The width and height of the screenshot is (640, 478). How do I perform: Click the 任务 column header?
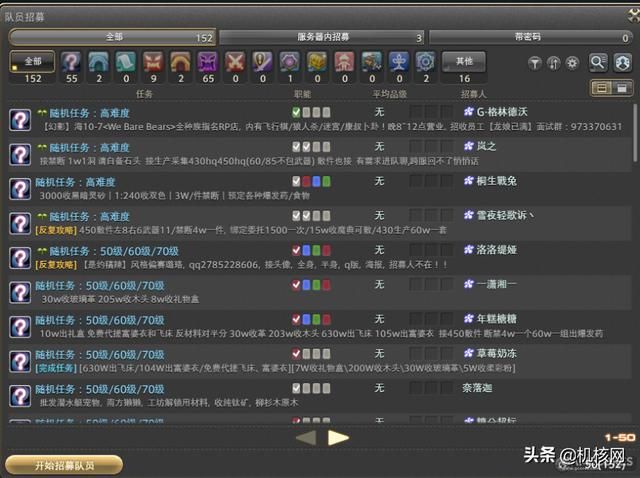(x=144, y=94)
